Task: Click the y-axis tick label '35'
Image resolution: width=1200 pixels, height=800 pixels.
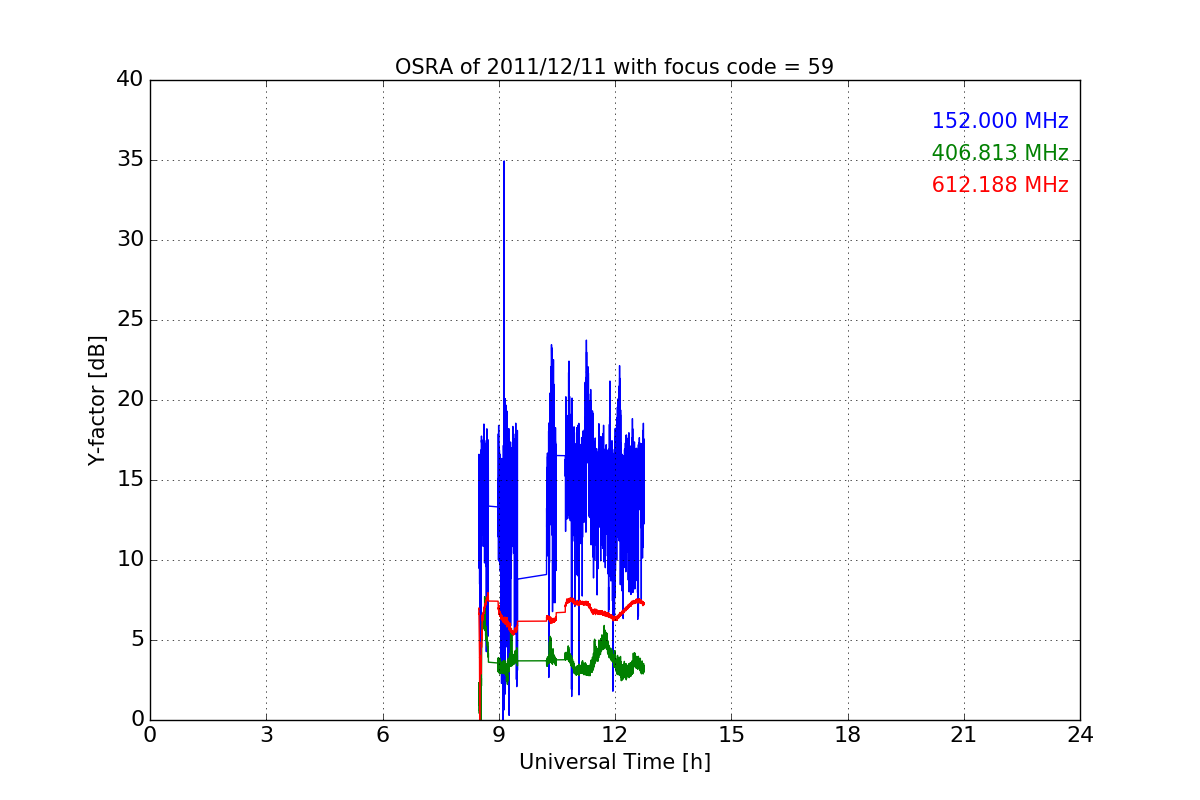Action: click(x=130, y=160)
